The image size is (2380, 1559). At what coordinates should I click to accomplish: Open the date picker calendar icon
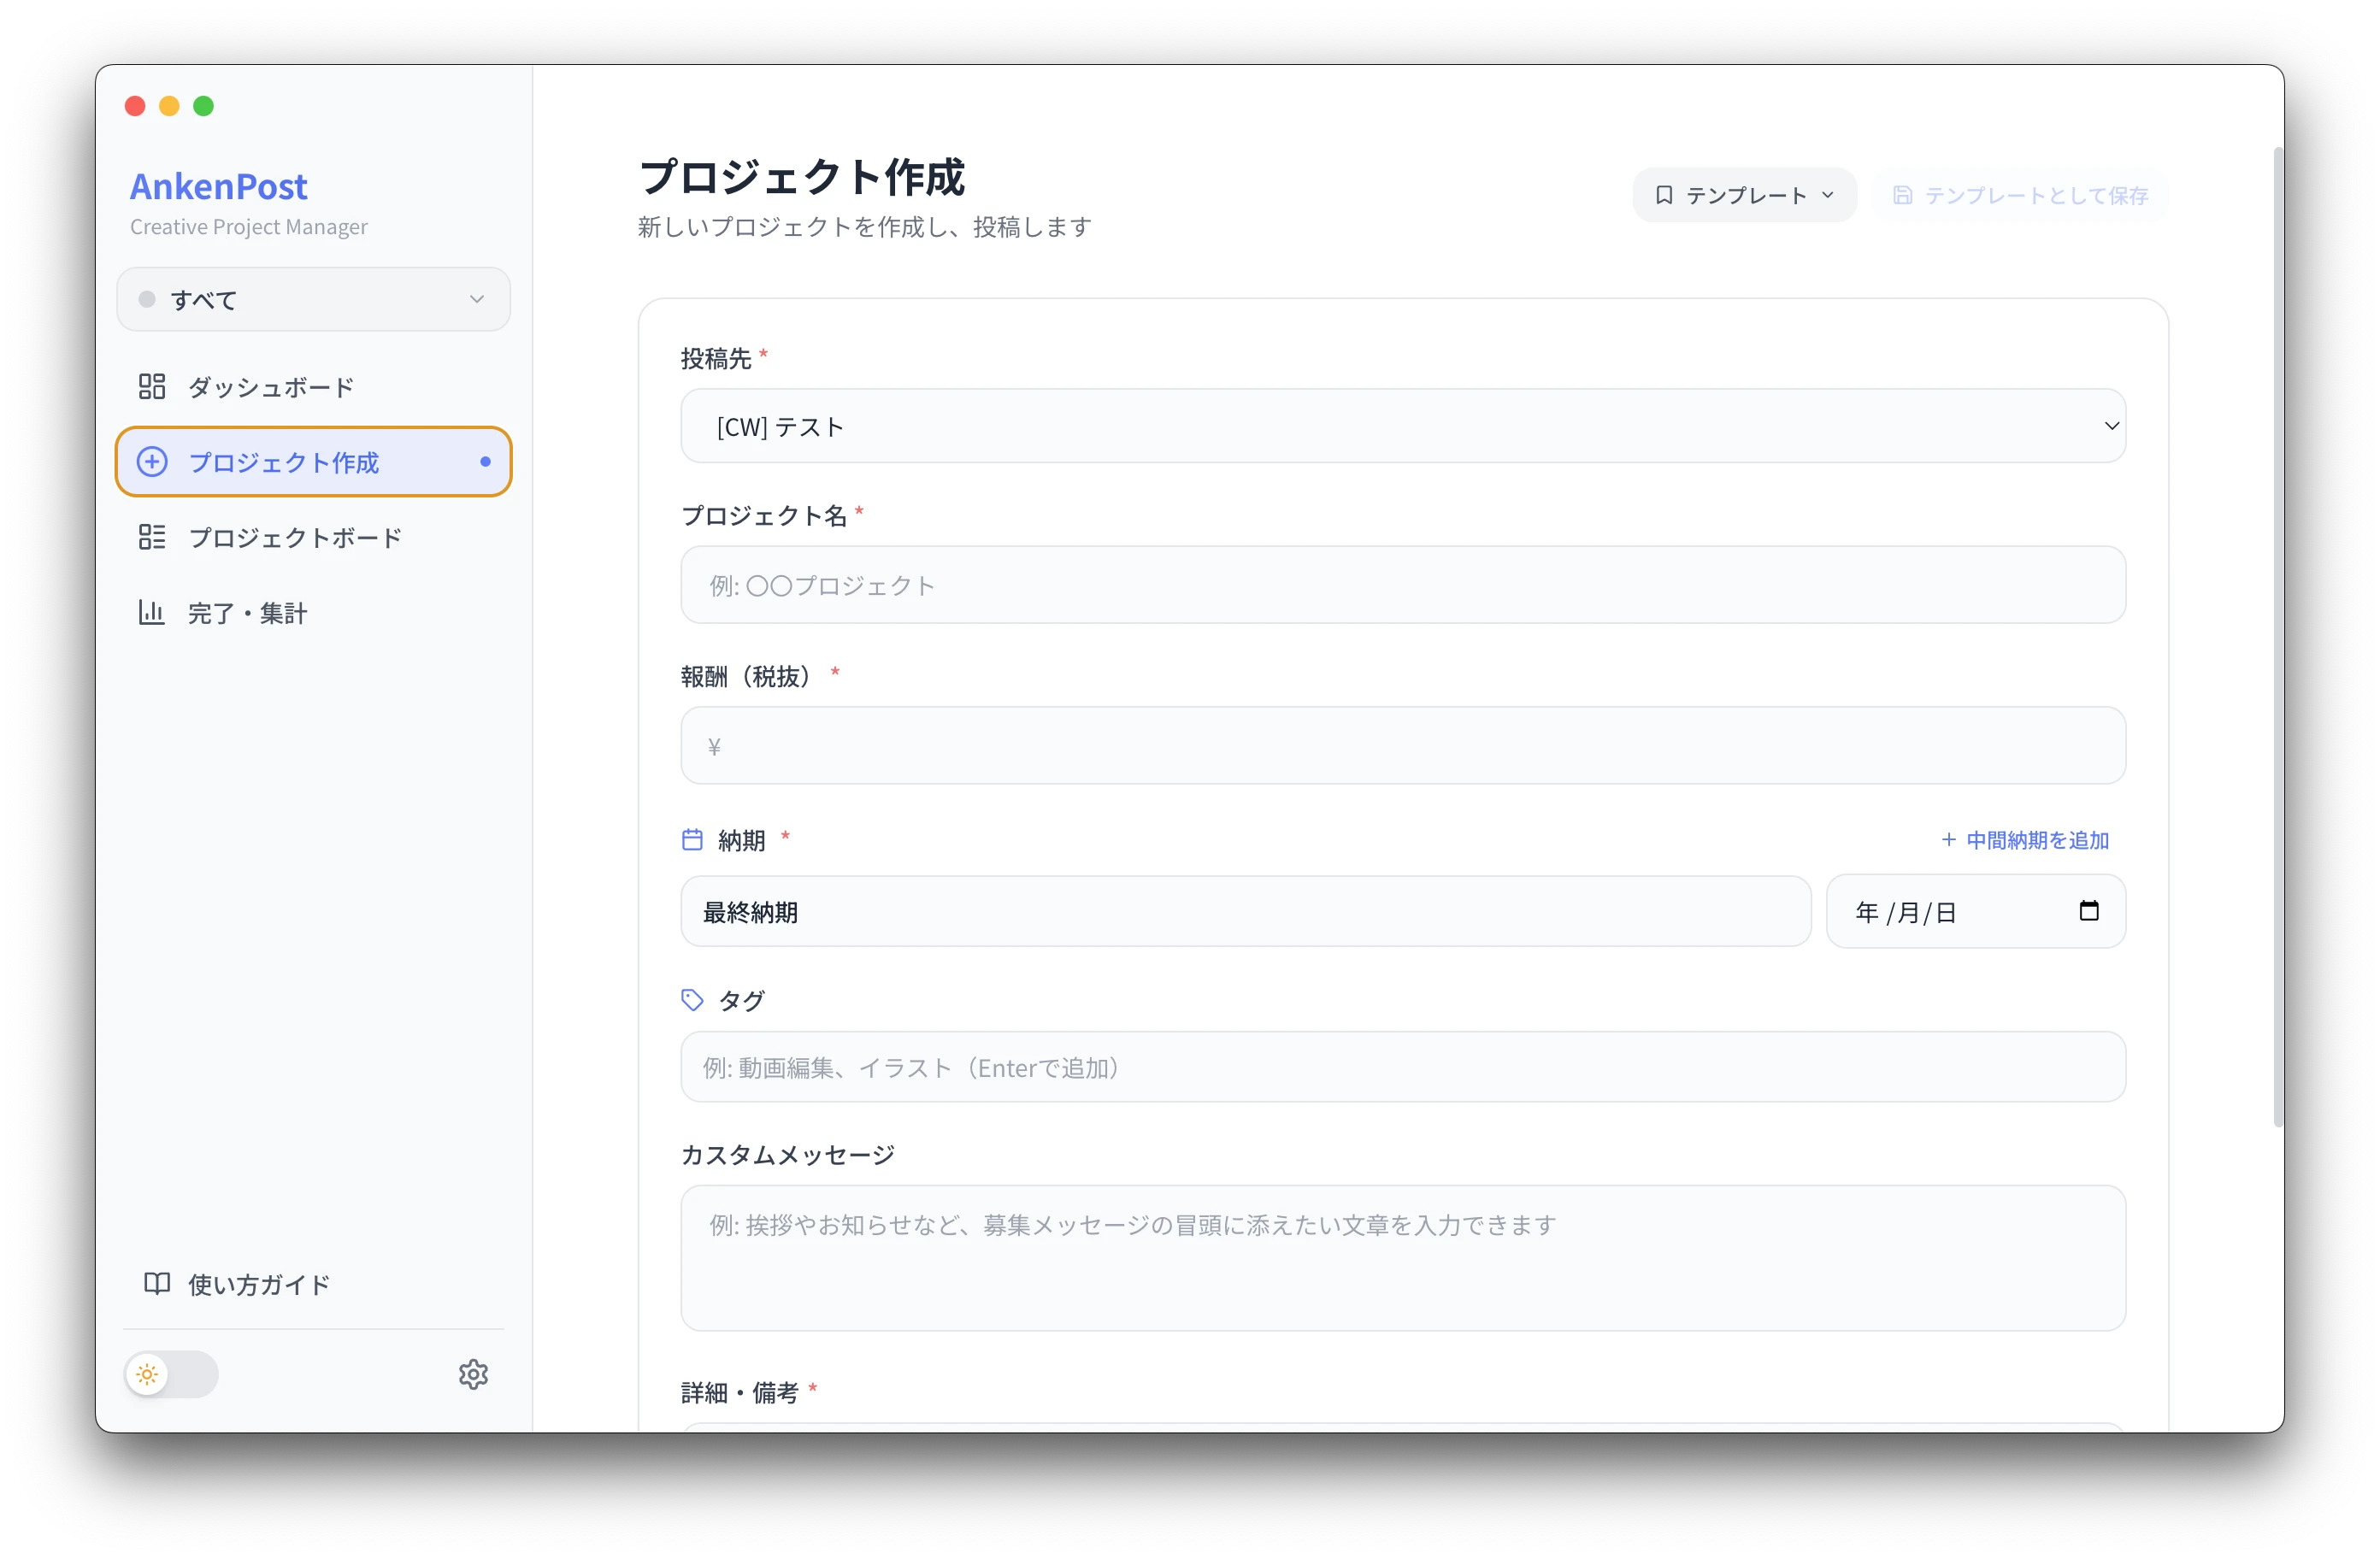tap(2088, 911)
